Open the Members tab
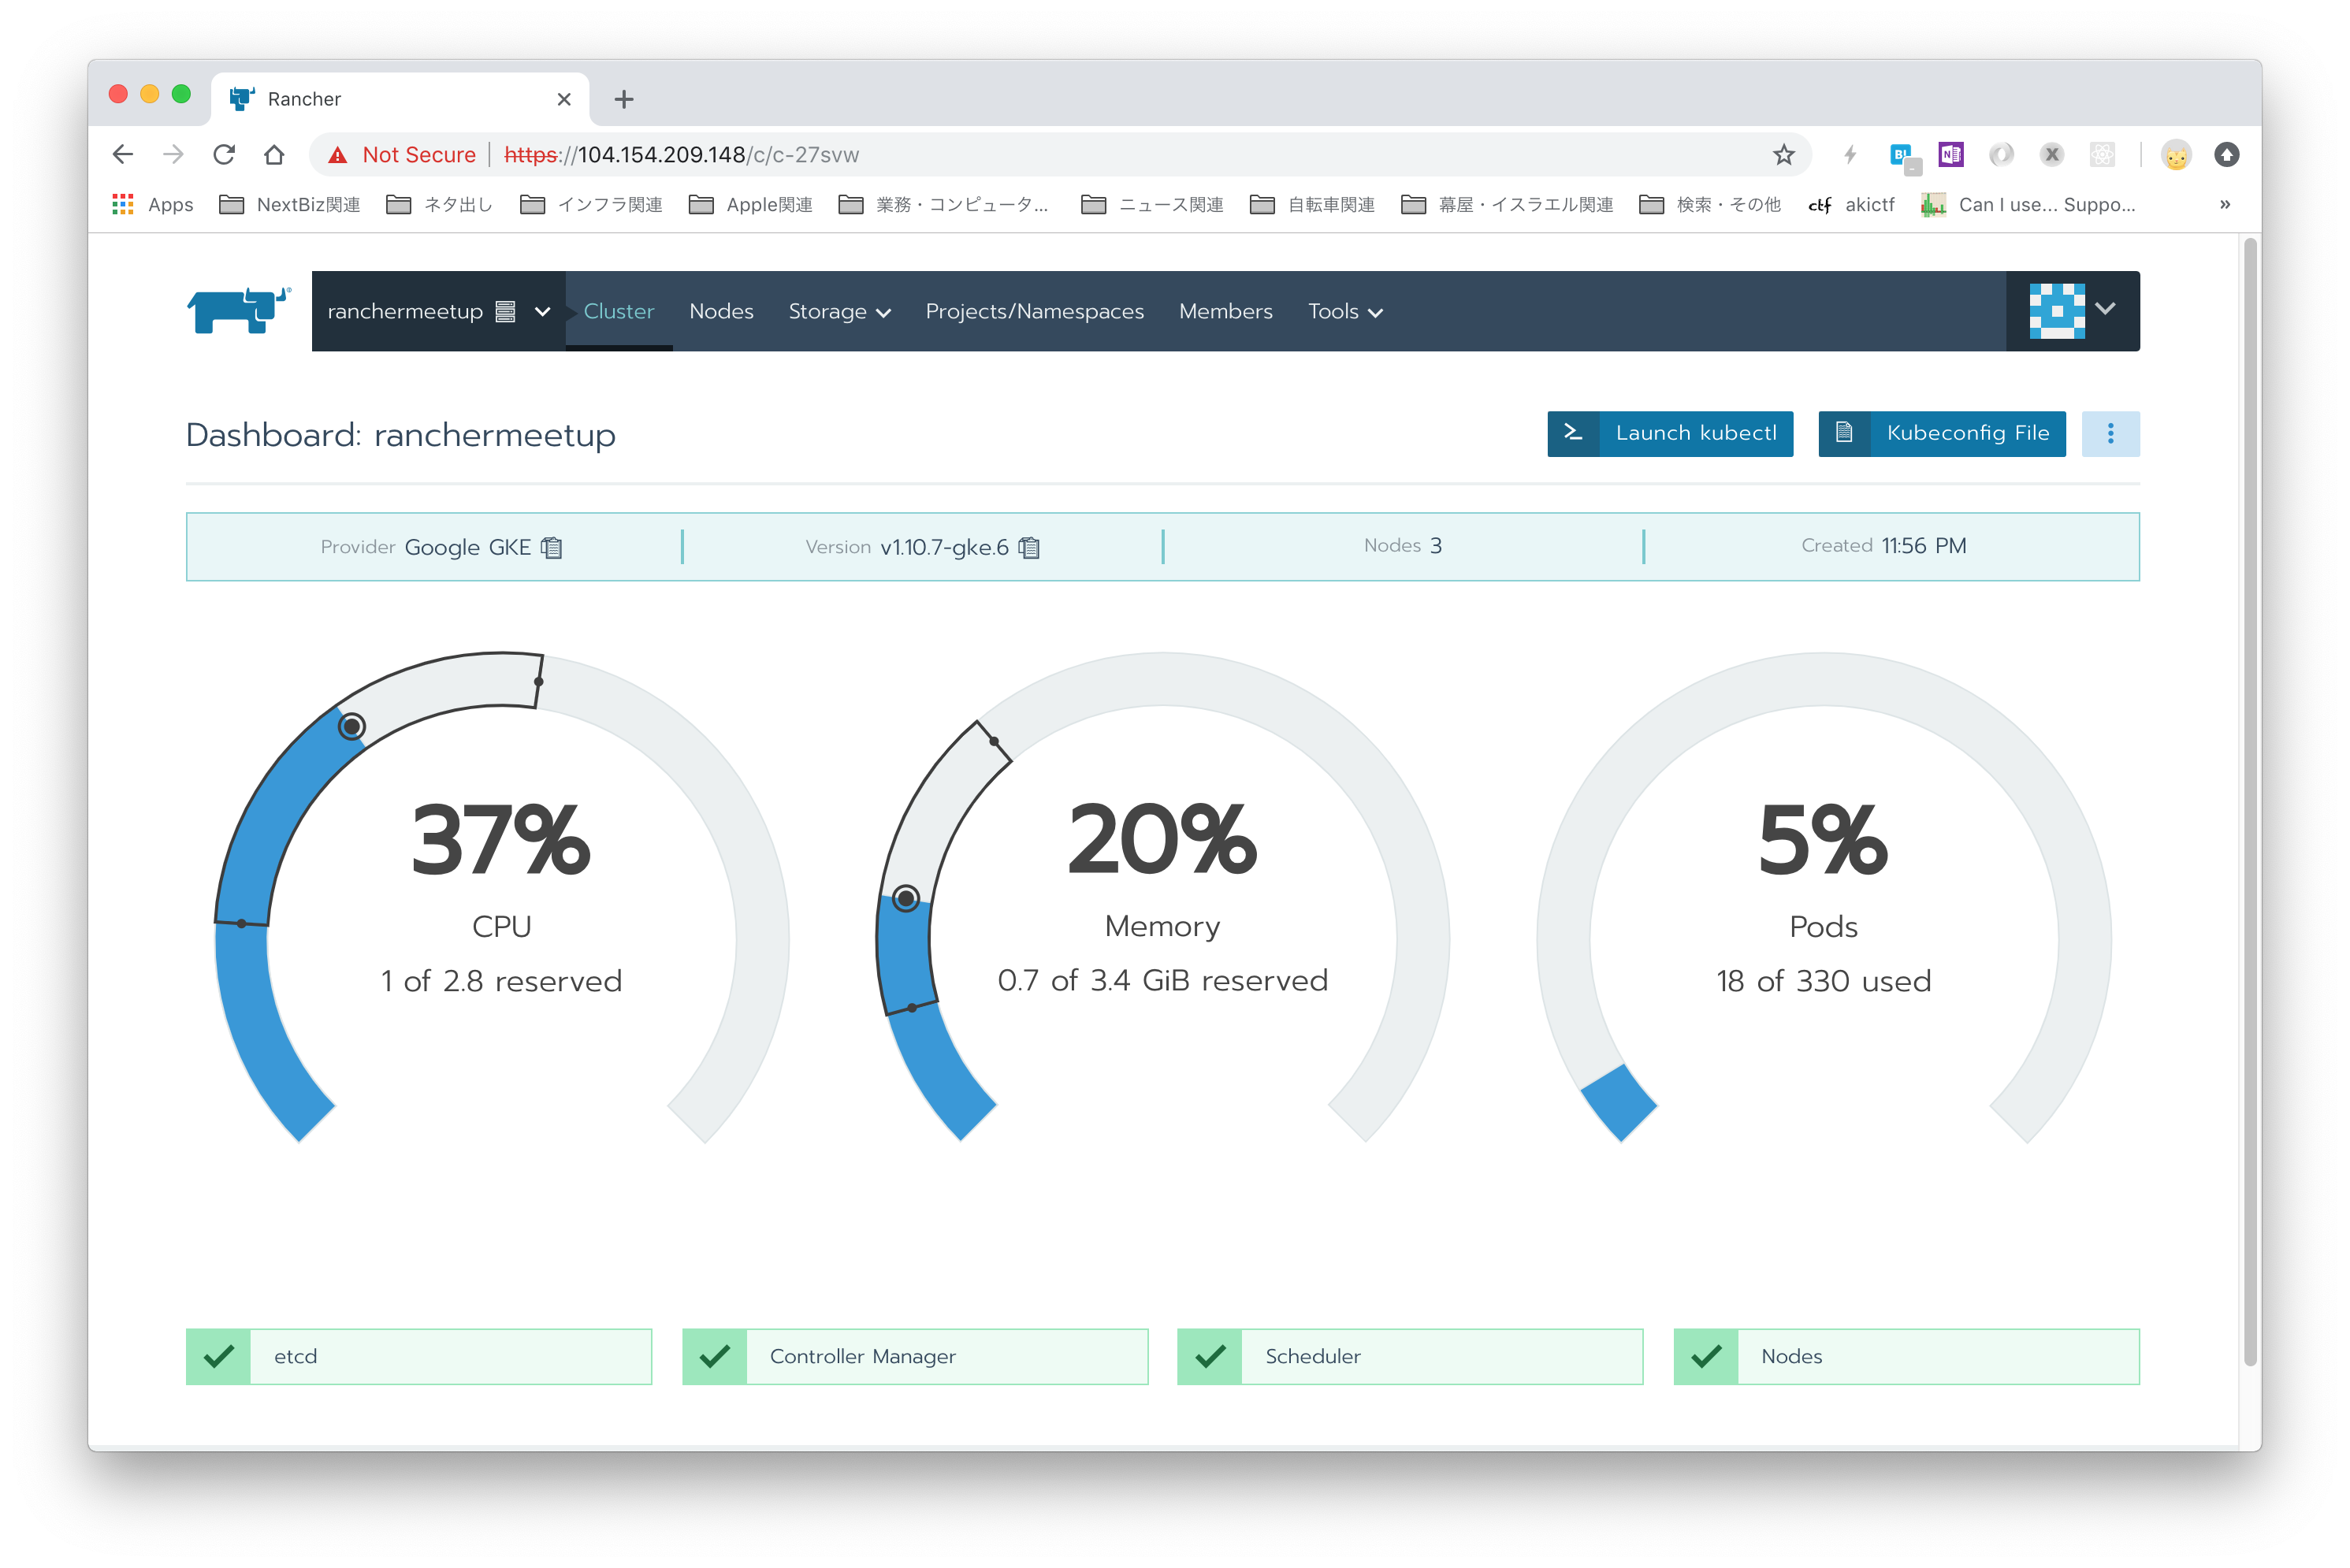The width and height of the screenshot is (2350, 1568). 1225,311
